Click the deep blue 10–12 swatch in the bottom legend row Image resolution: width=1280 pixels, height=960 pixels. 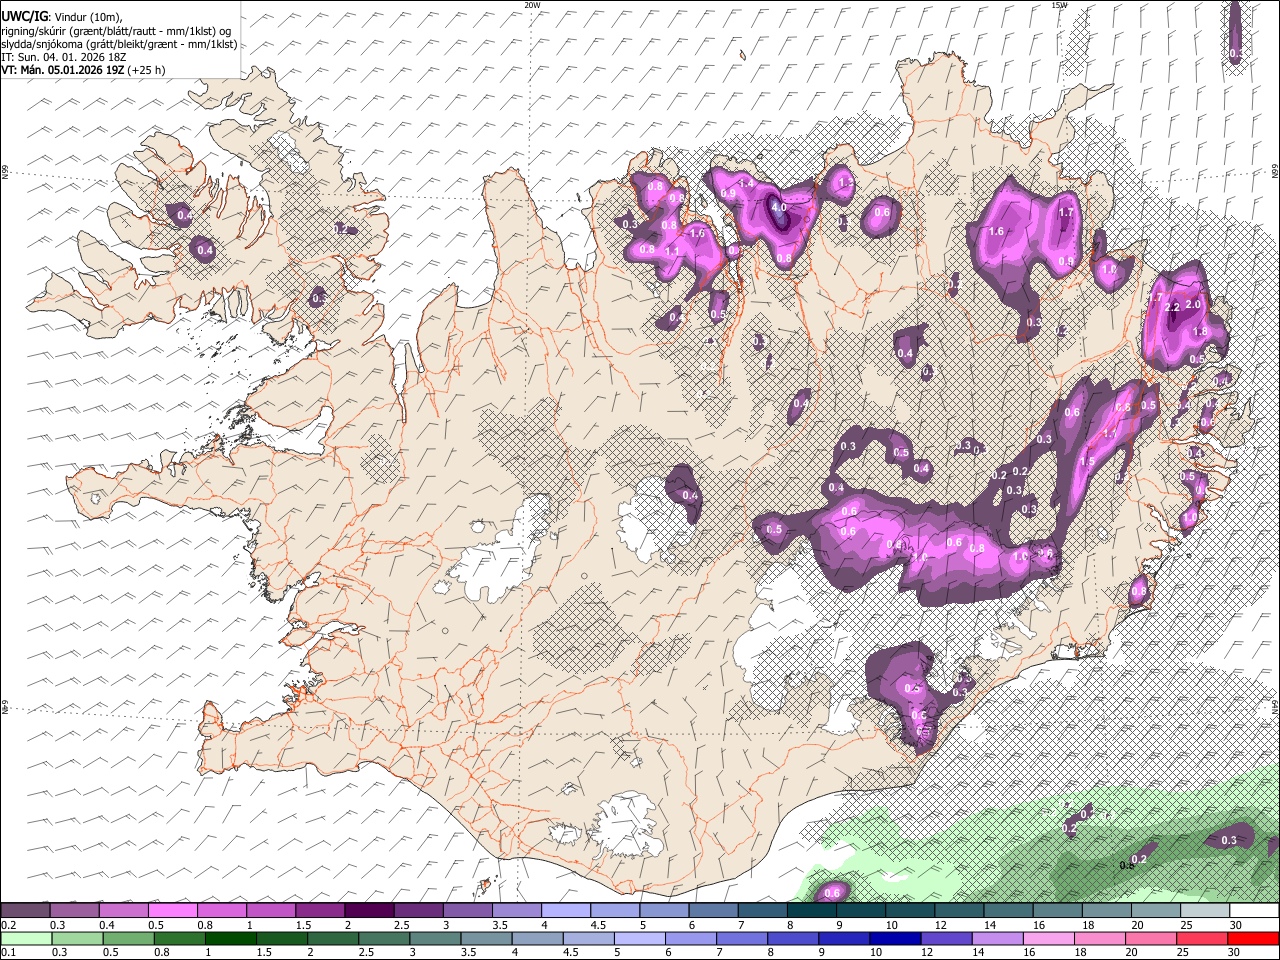coord(895,938)
